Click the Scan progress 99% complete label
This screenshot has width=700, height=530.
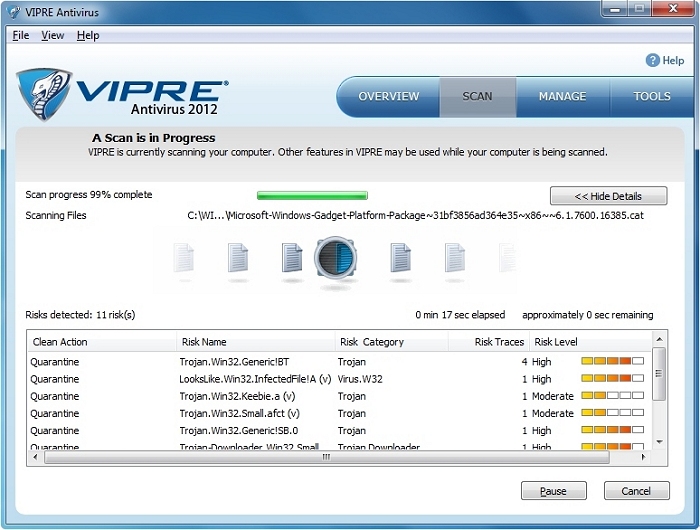tap(89, 195)
